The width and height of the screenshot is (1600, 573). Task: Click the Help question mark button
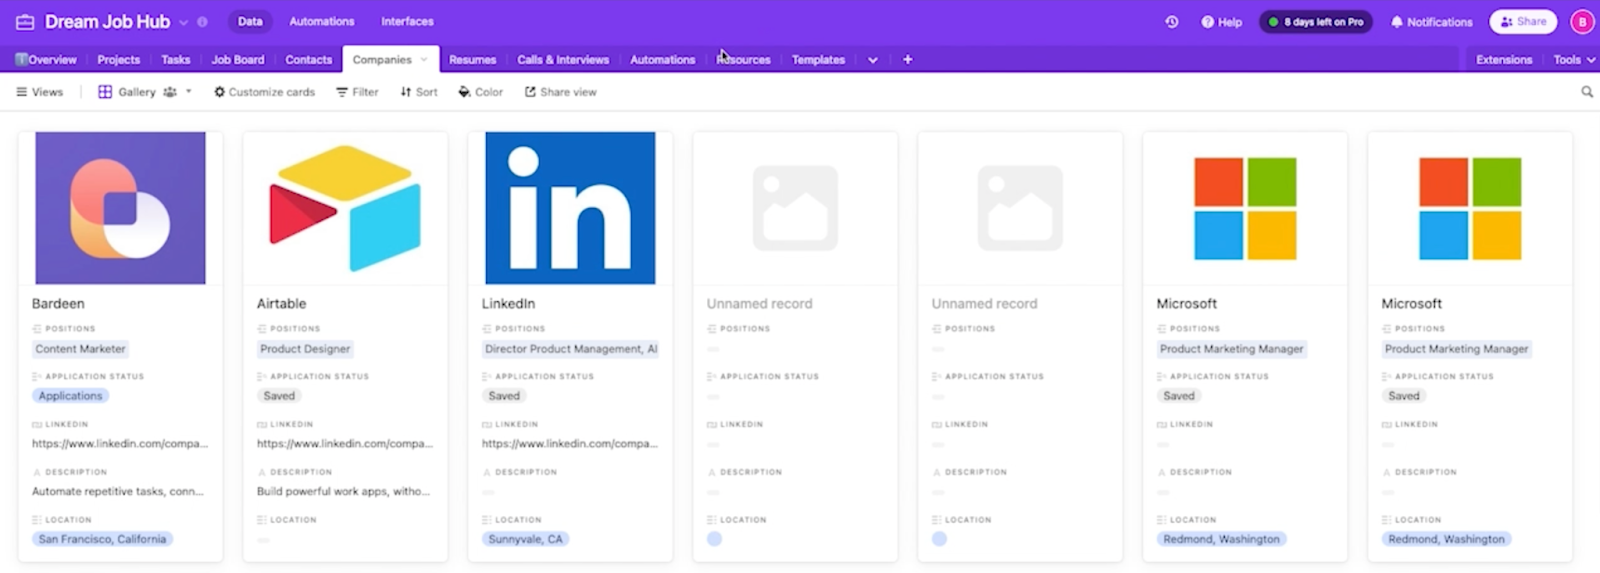click(x=1221, y=22)
